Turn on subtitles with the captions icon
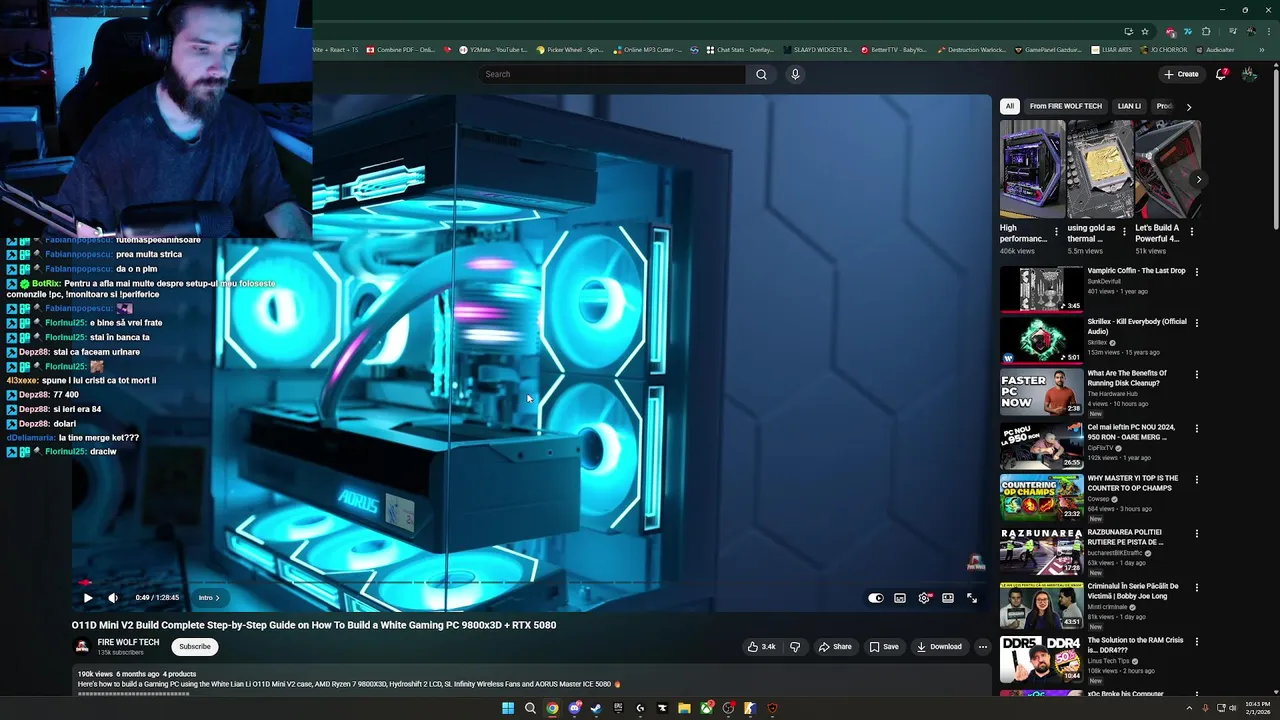Viewport: 1280px width, 720px height. pos(900,598)
